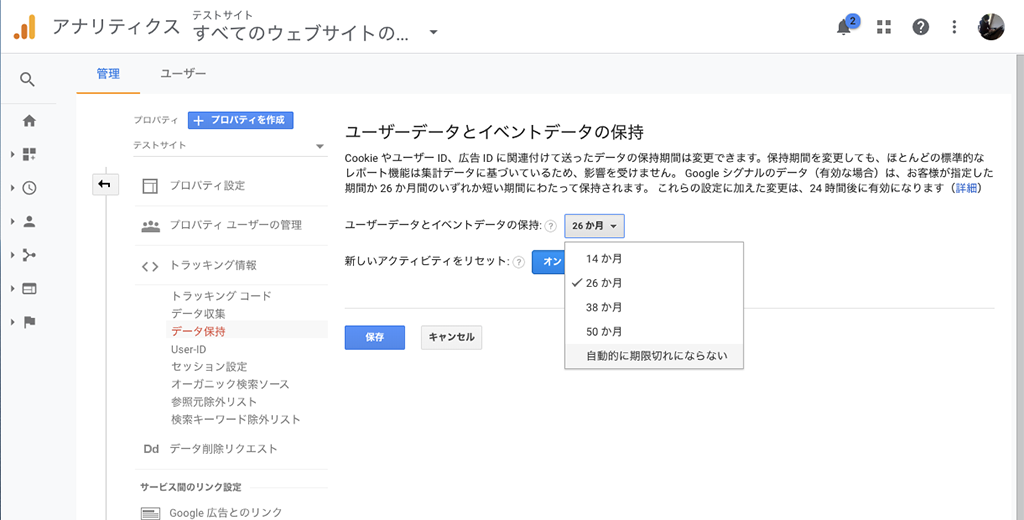The width and height of the screenshot is (1024, 520).
Task: Go to Home icon in sidebar
Action: pos(29,121)
